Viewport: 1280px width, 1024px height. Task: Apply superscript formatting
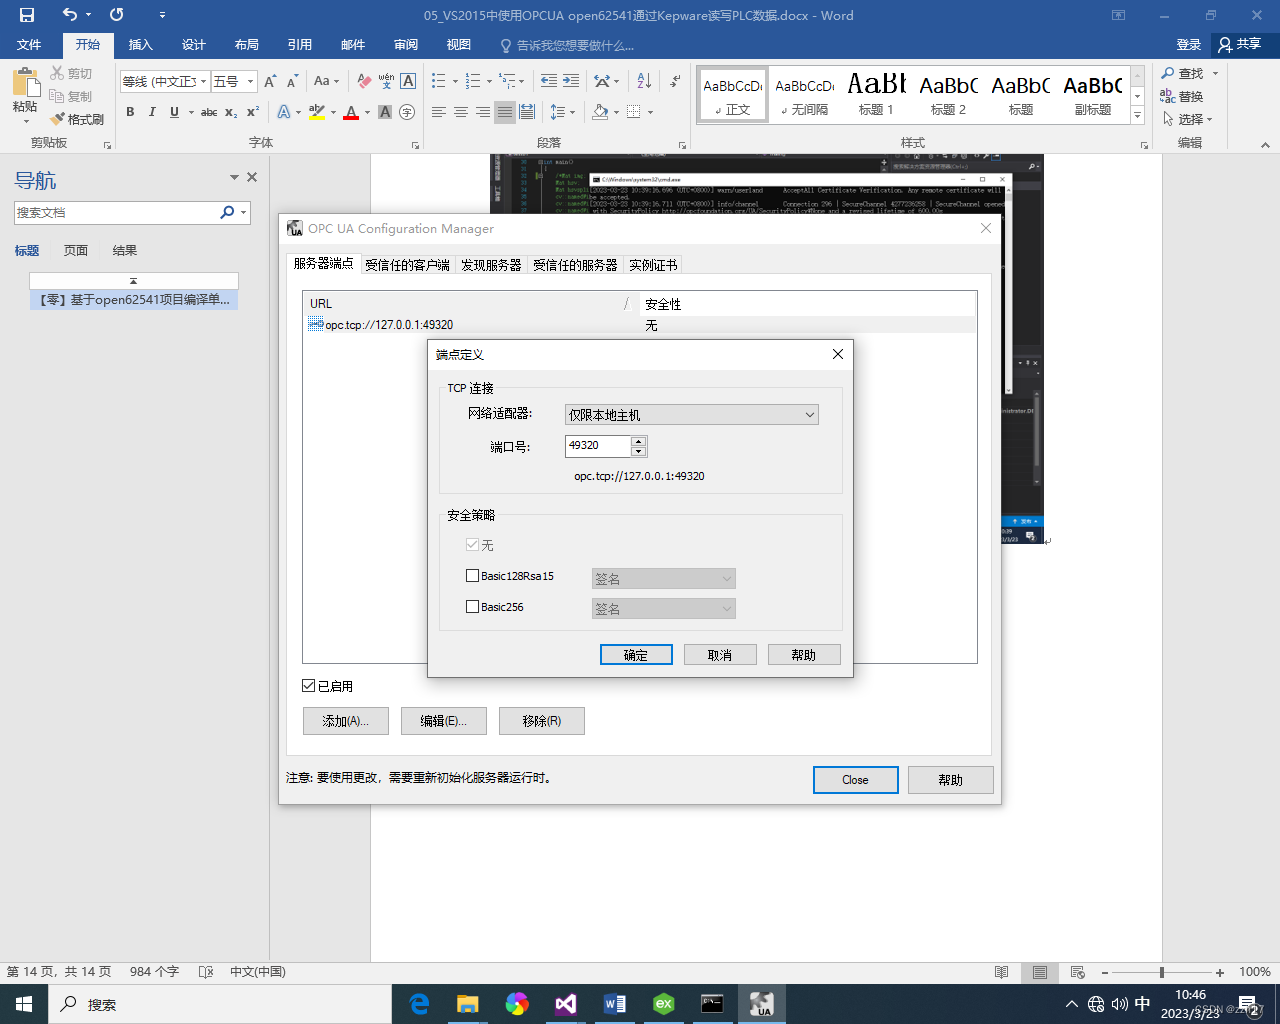coord(253,112)
